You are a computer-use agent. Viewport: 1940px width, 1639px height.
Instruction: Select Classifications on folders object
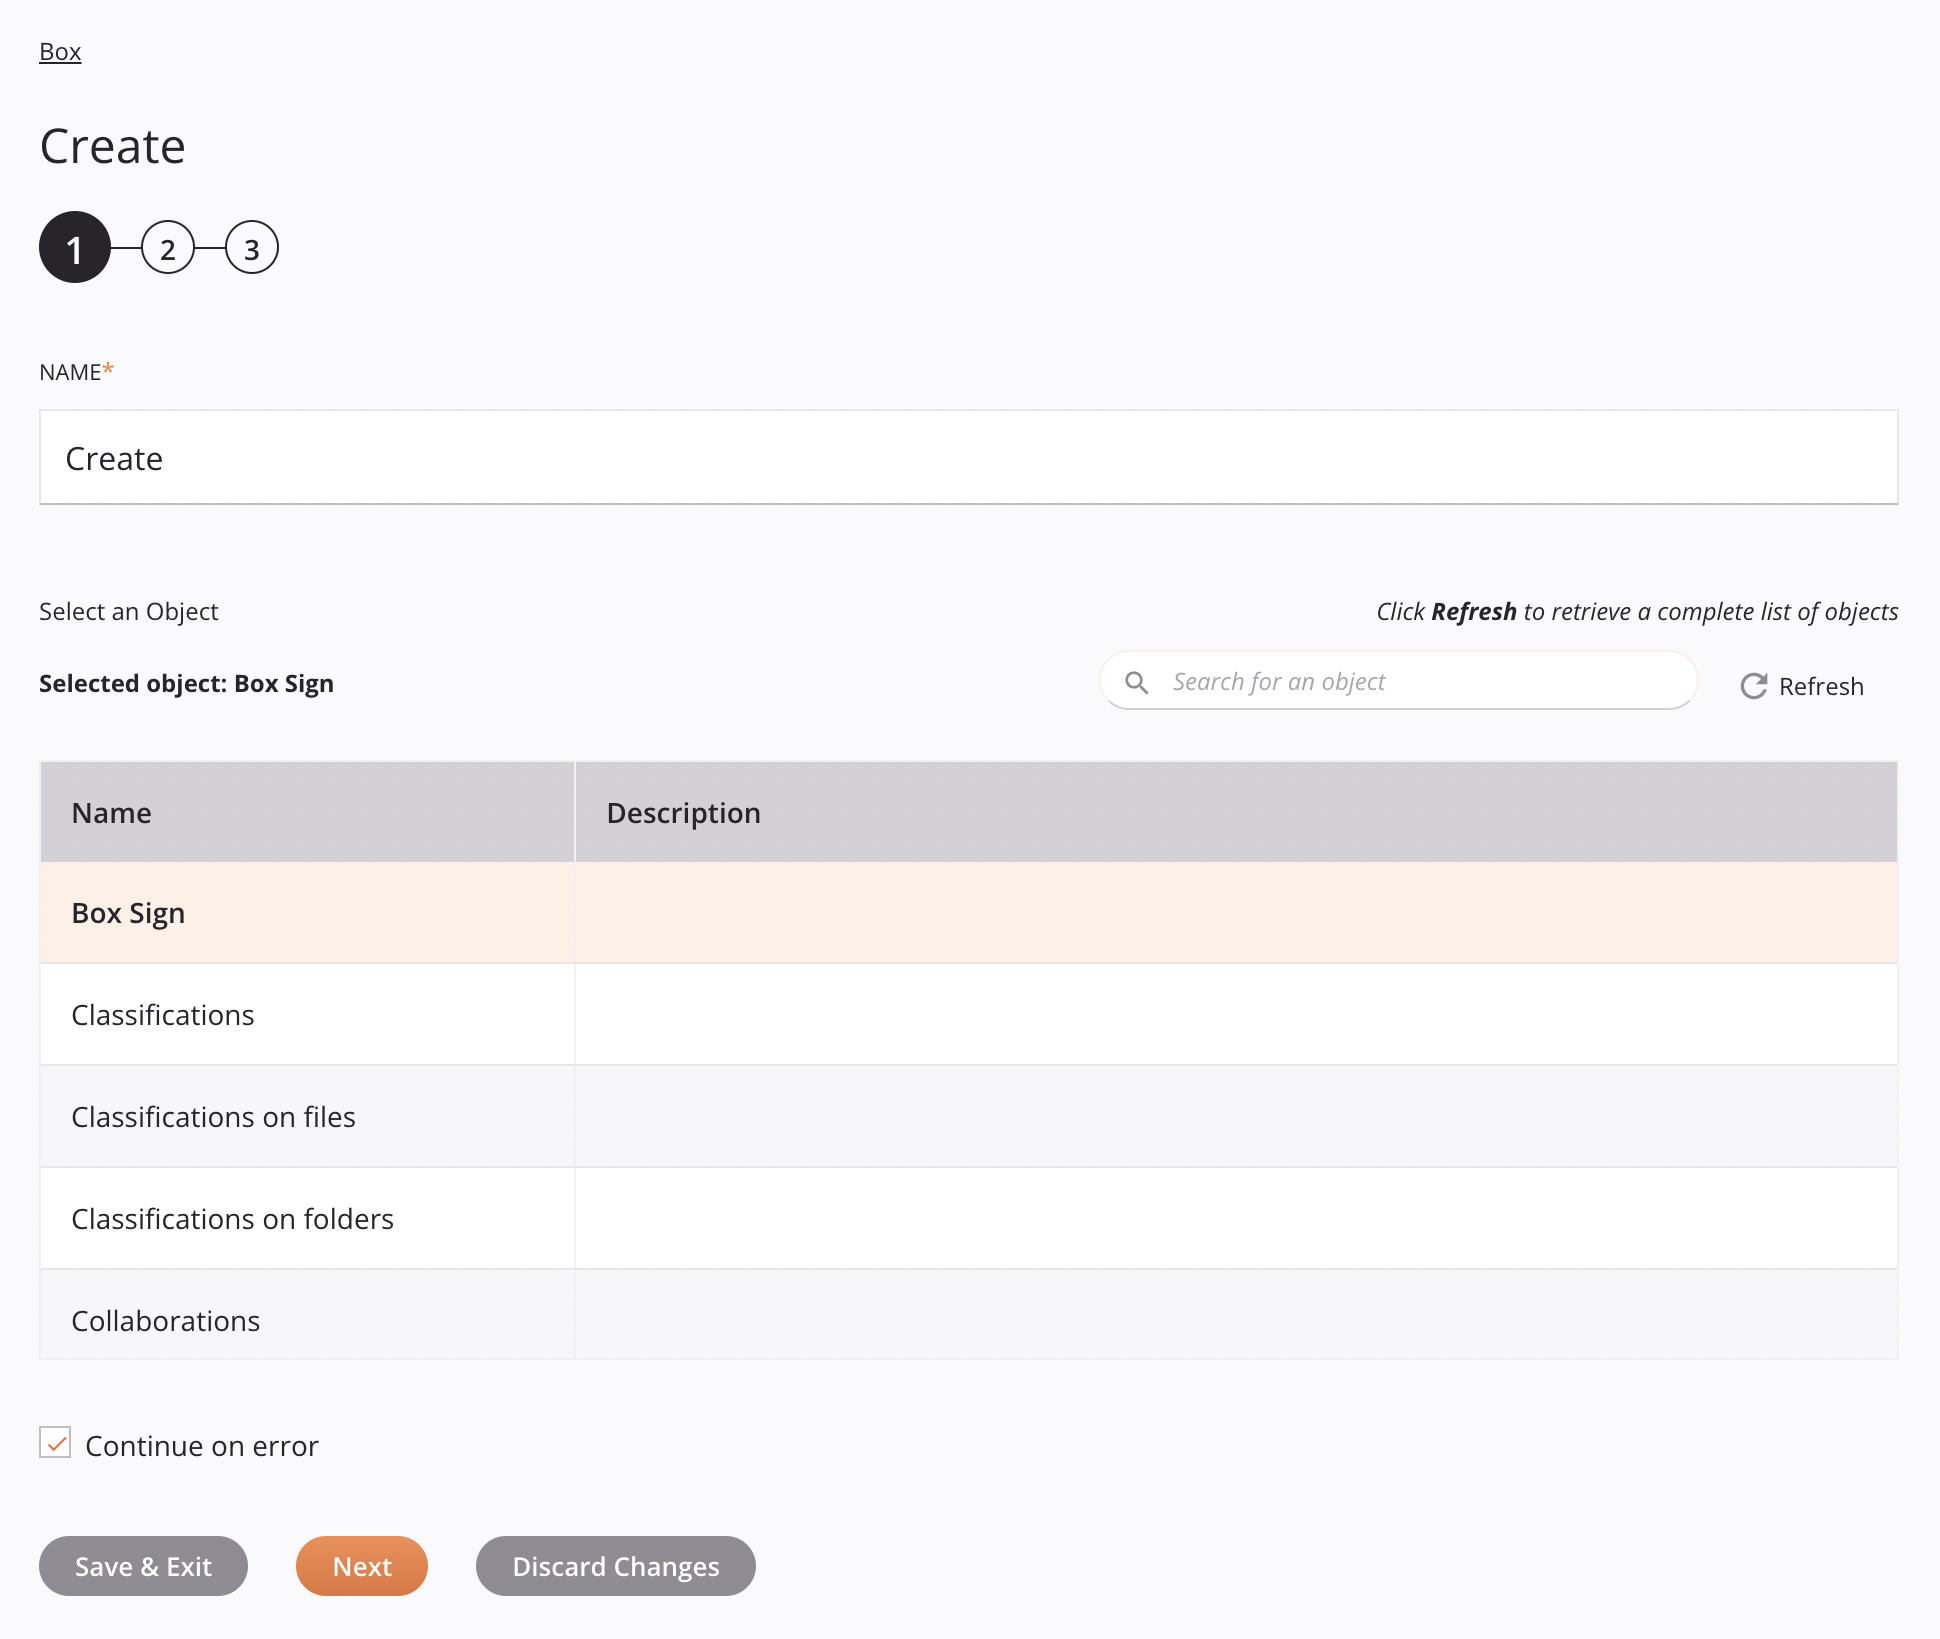(233, 1216)
